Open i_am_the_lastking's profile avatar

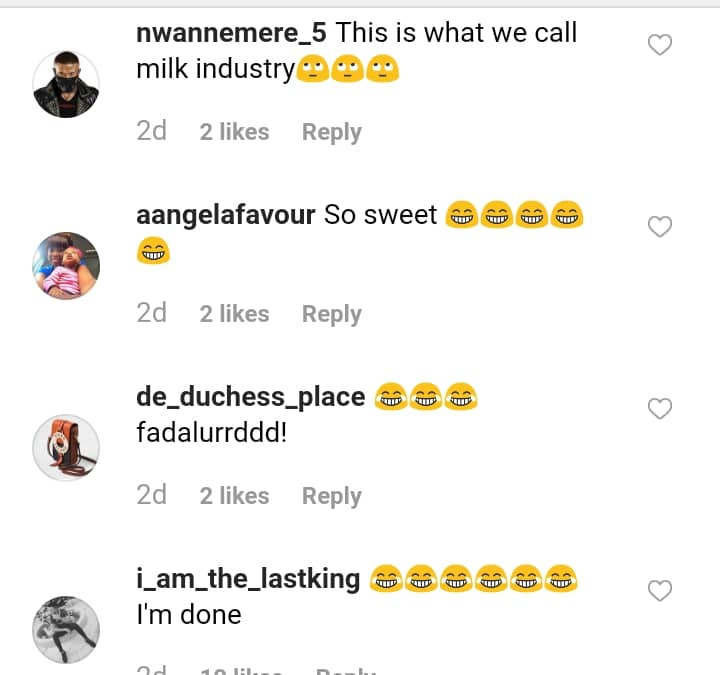click(67, 629)
